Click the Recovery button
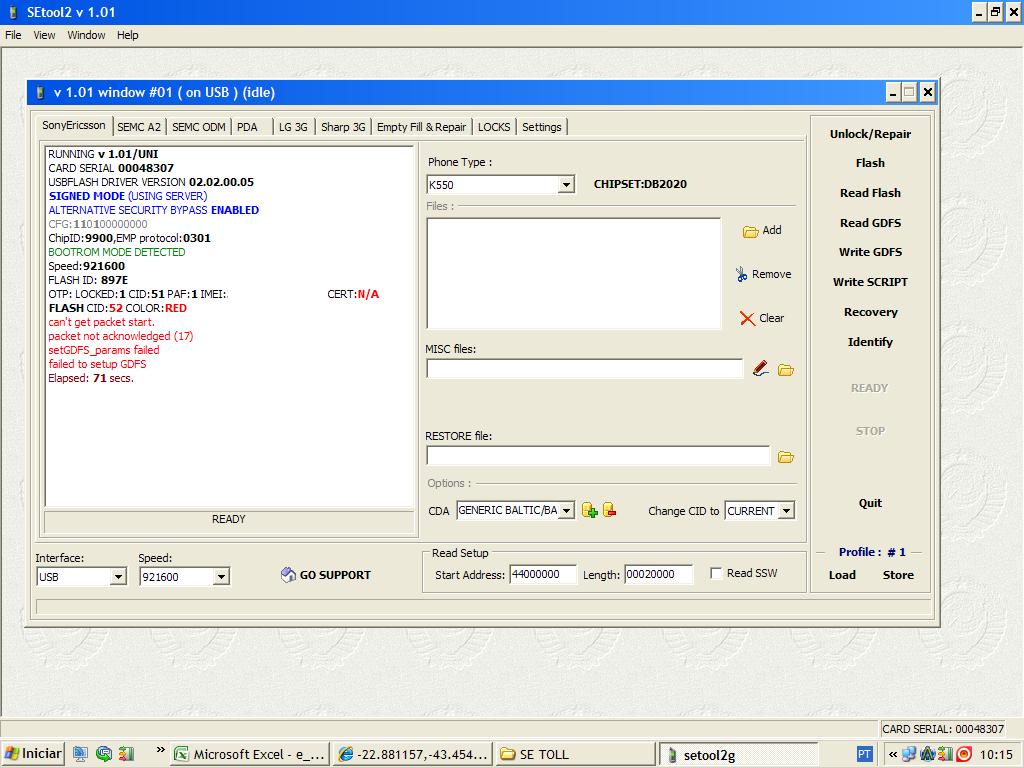This screenshot has width=1024, height=768. point(871,312)
